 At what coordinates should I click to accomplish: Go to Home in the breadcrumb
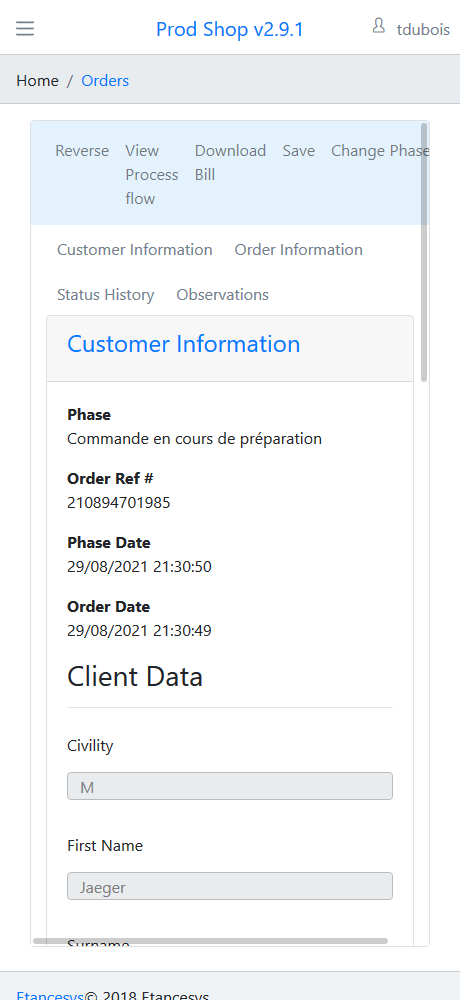(x=37, y=81)
